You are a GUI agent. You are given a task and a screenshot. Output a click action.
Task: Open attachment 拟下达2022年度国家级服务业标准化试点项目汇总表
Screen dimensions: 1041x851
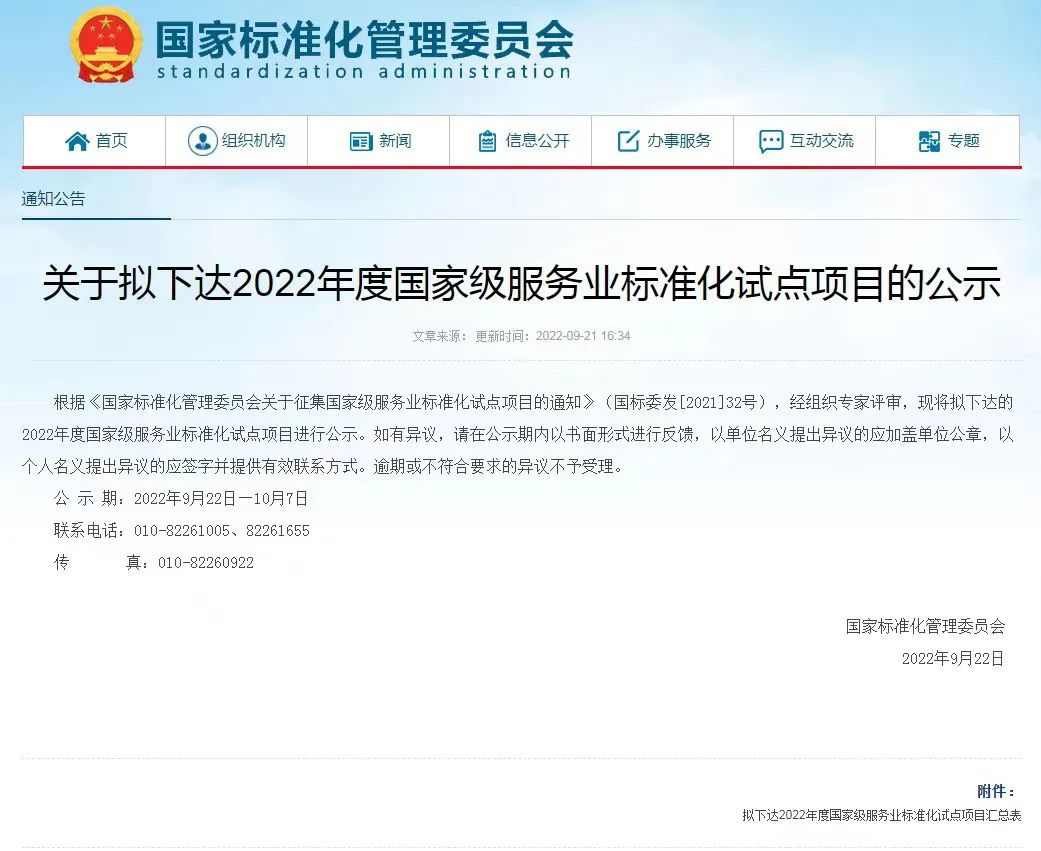click(882, 815)
